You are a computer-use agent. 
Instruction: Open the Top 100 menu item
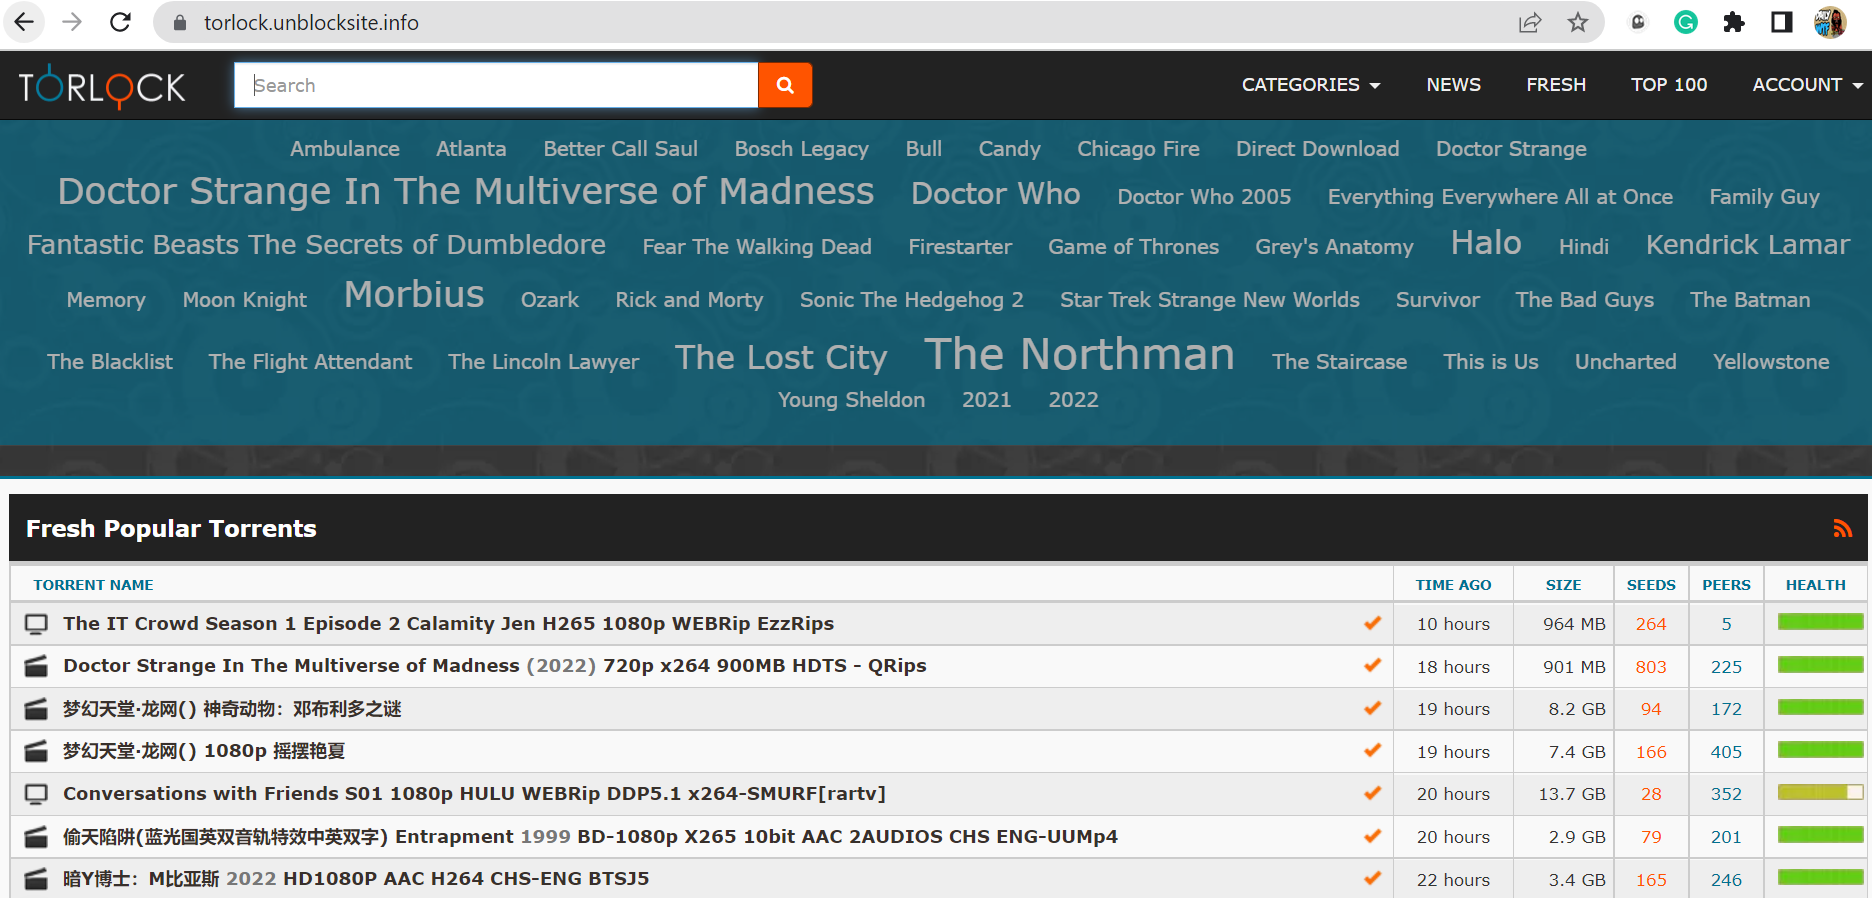point(1669,85)
